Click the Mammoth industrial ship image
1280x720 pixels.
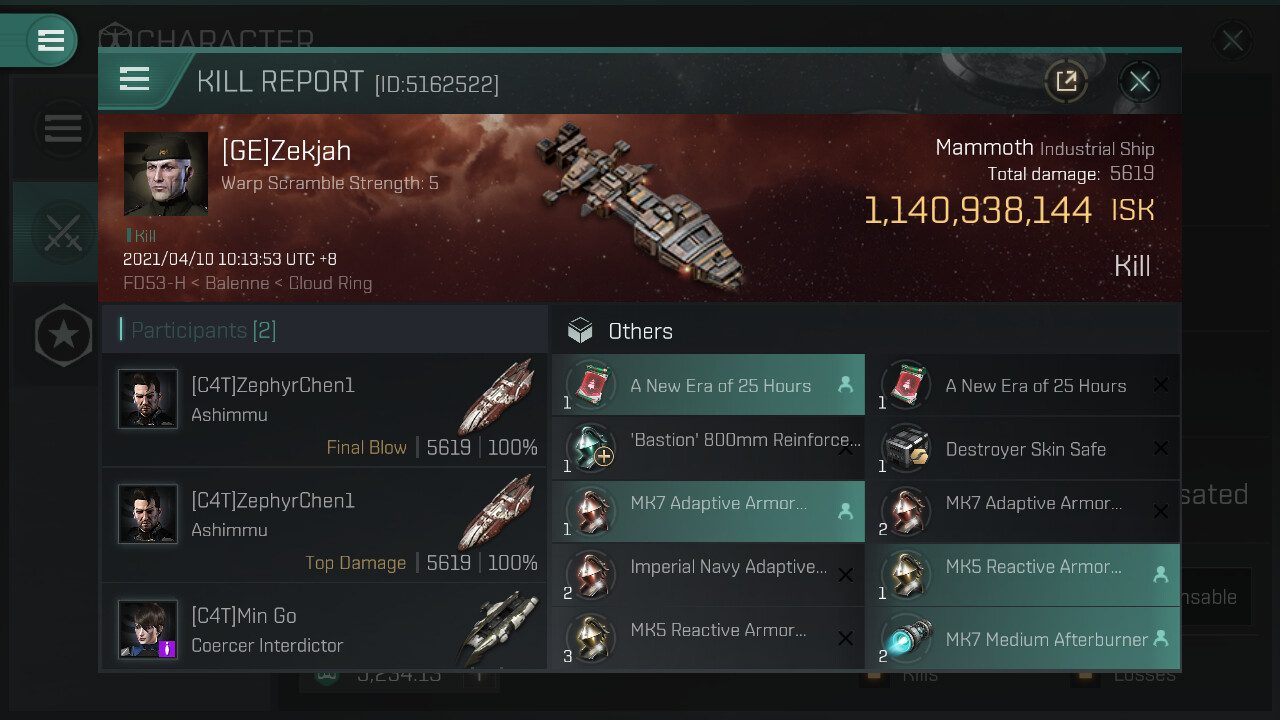640,205
